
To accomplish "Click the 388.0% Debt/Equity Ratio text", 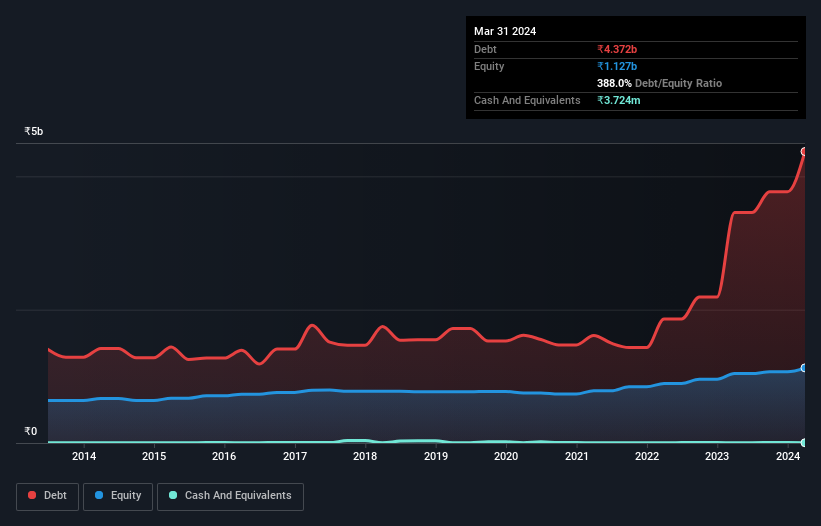I will (x=659, y=83).
